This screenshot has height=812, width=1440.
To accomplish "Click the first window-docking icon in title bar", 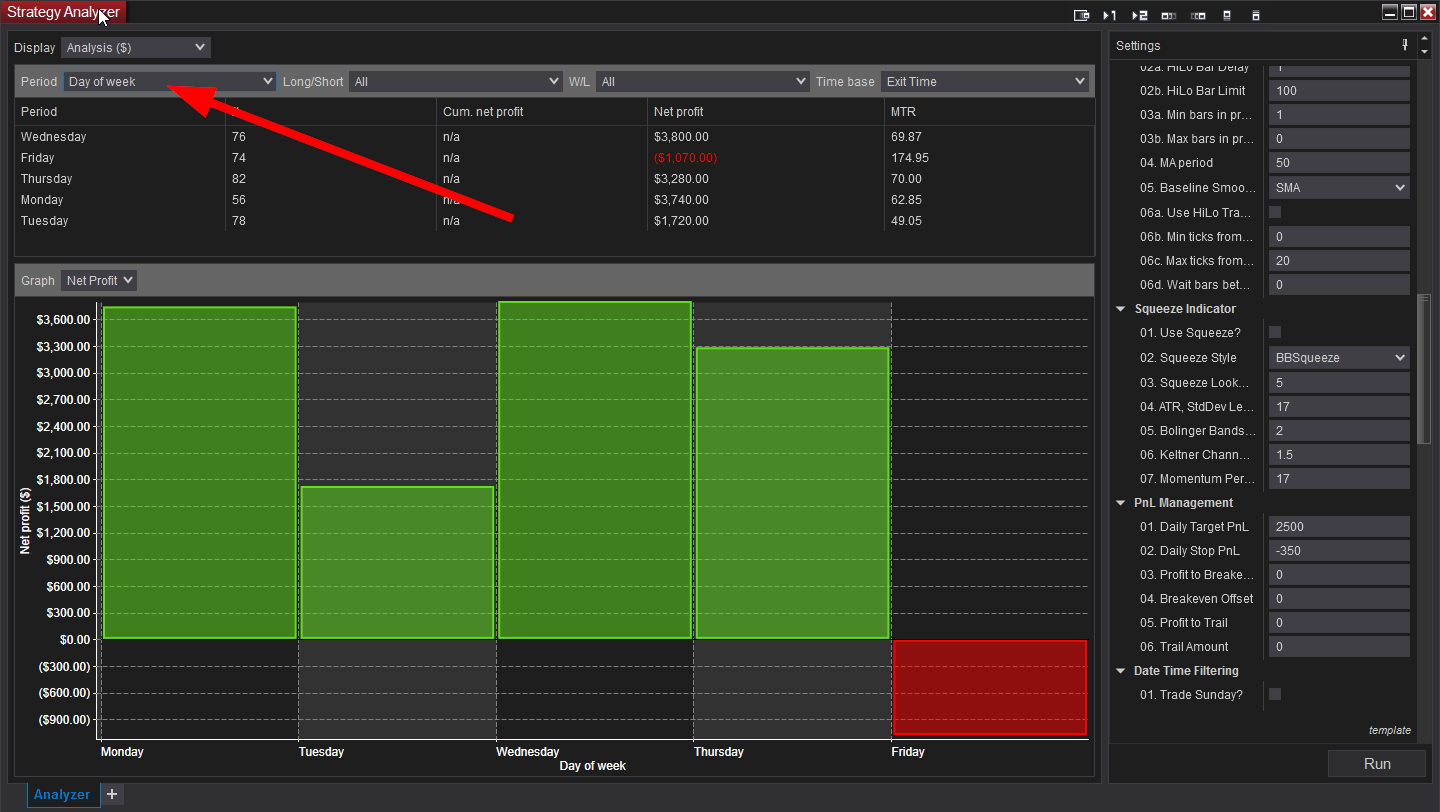I will 1081,15.
